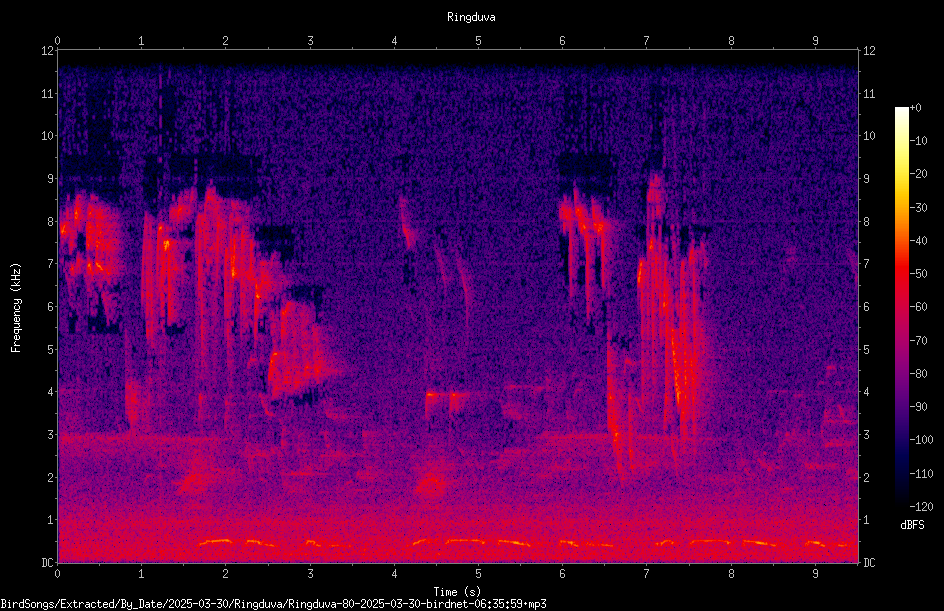This screenshot has height=611, width=944.
Task: Click "7" second tick on top time axis
Action: [x=647, y=41]
